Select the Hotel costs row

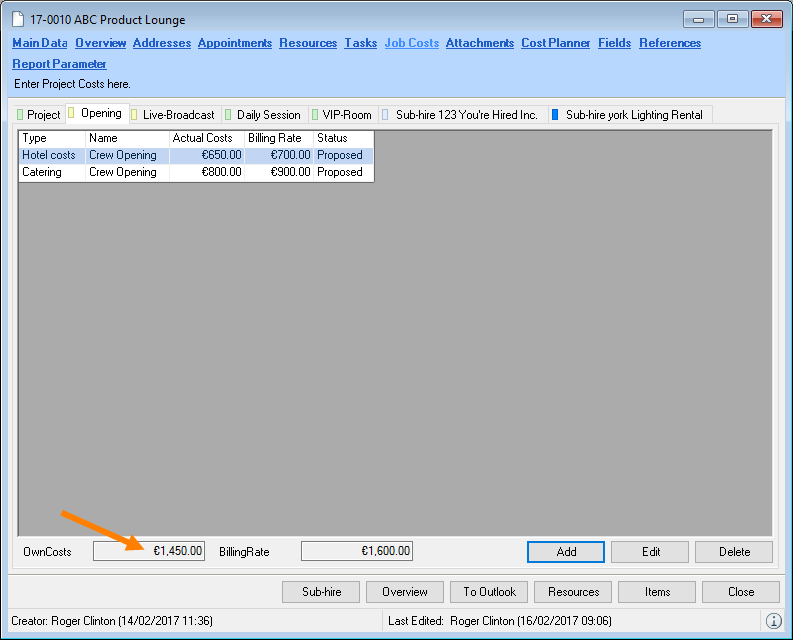[x=195, y=155]
